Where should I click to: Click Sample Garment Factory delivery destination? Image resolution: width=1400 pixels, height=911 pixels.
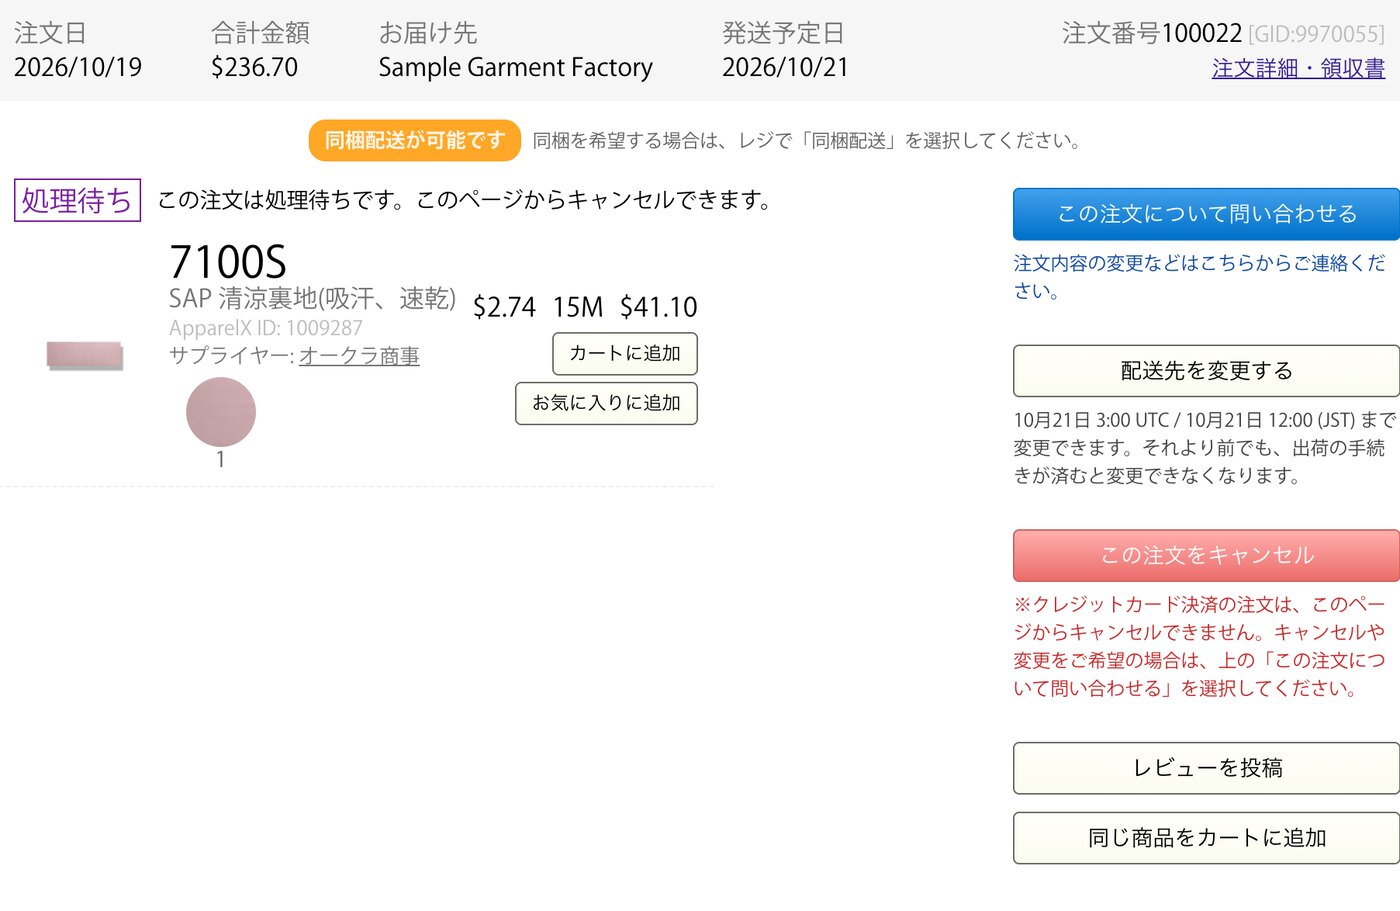[x=515, y=68]
